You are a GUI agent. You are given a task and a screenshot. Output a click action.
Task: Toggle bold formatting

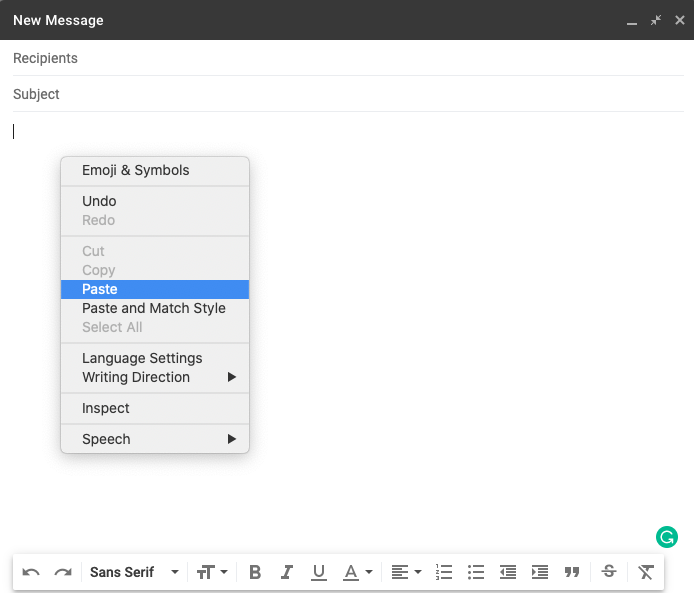(x=255, y=572)
